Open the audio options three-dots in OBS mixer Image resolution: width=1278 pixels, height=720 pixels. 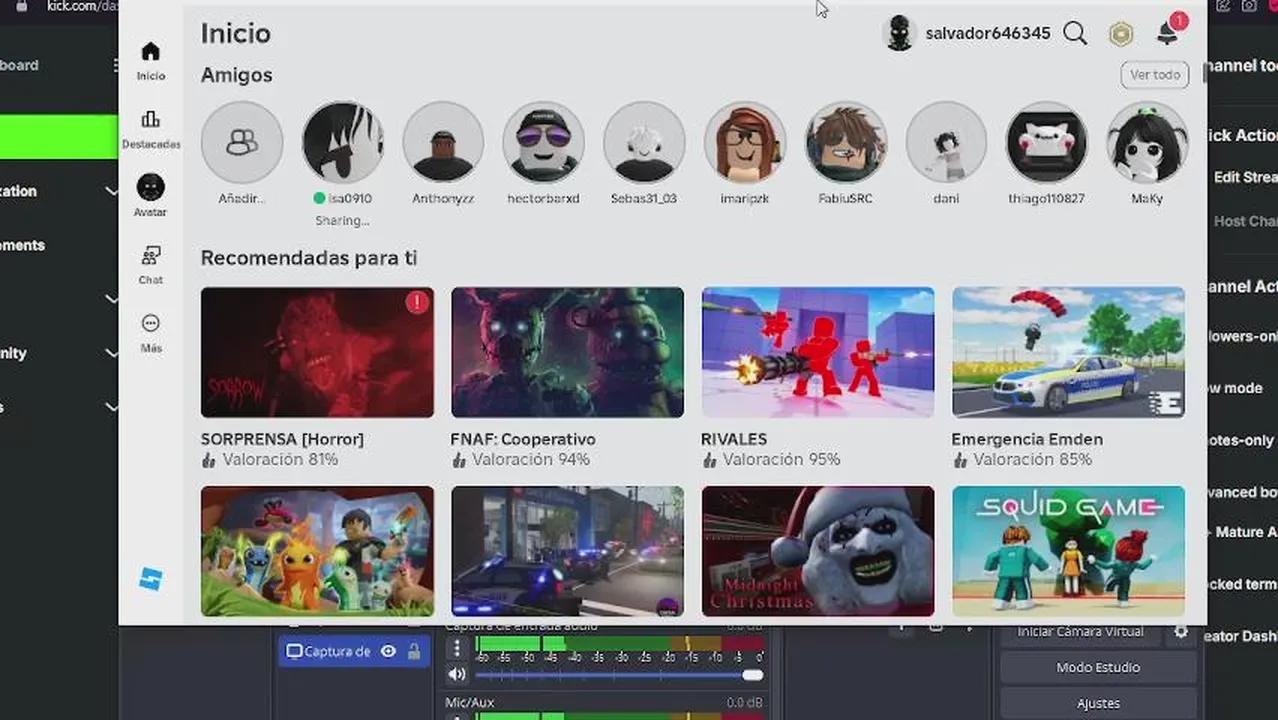click(x=457, y=648)
